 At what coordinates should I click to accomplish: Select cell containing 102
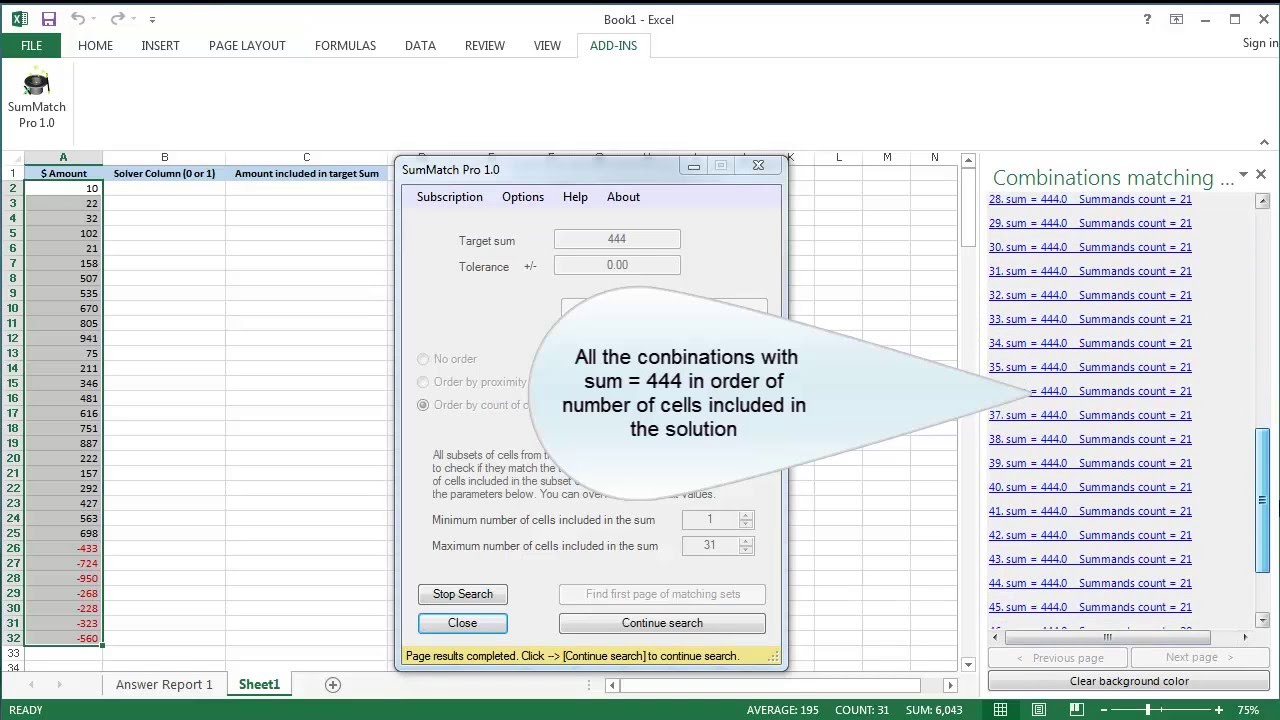click(x=63, y=233)
